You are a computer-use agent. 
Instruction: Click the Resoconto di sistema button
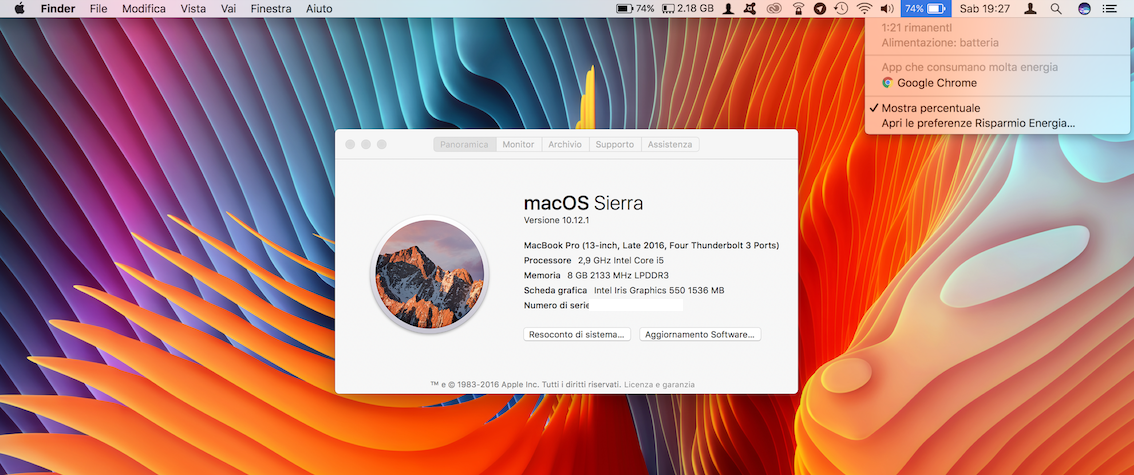(577, 335)
